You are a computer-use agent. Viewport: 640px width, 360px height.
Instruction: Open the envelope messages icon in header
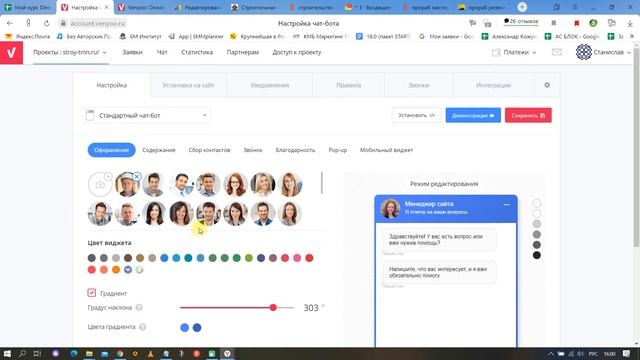coord(557,52)
